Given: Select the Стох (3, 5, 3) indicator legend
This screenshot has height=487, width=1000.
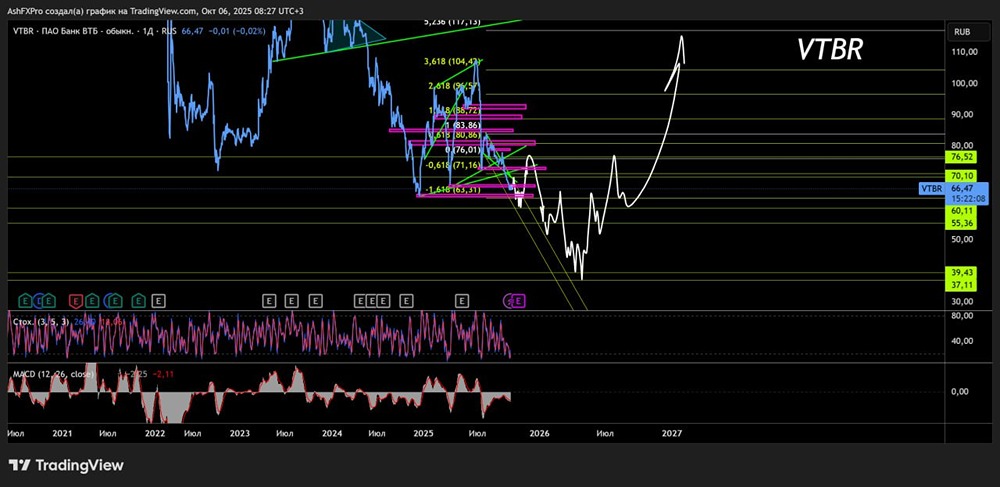Looking at the screenshot, I should (40, 321).
